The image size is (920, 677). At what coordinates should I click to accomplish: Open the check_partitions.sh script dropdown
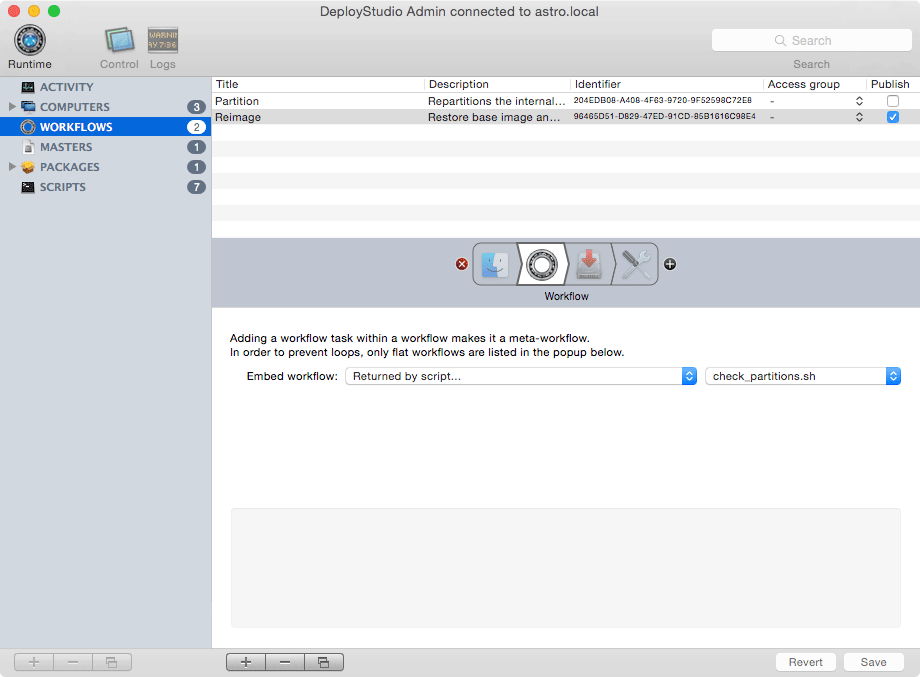803,376
